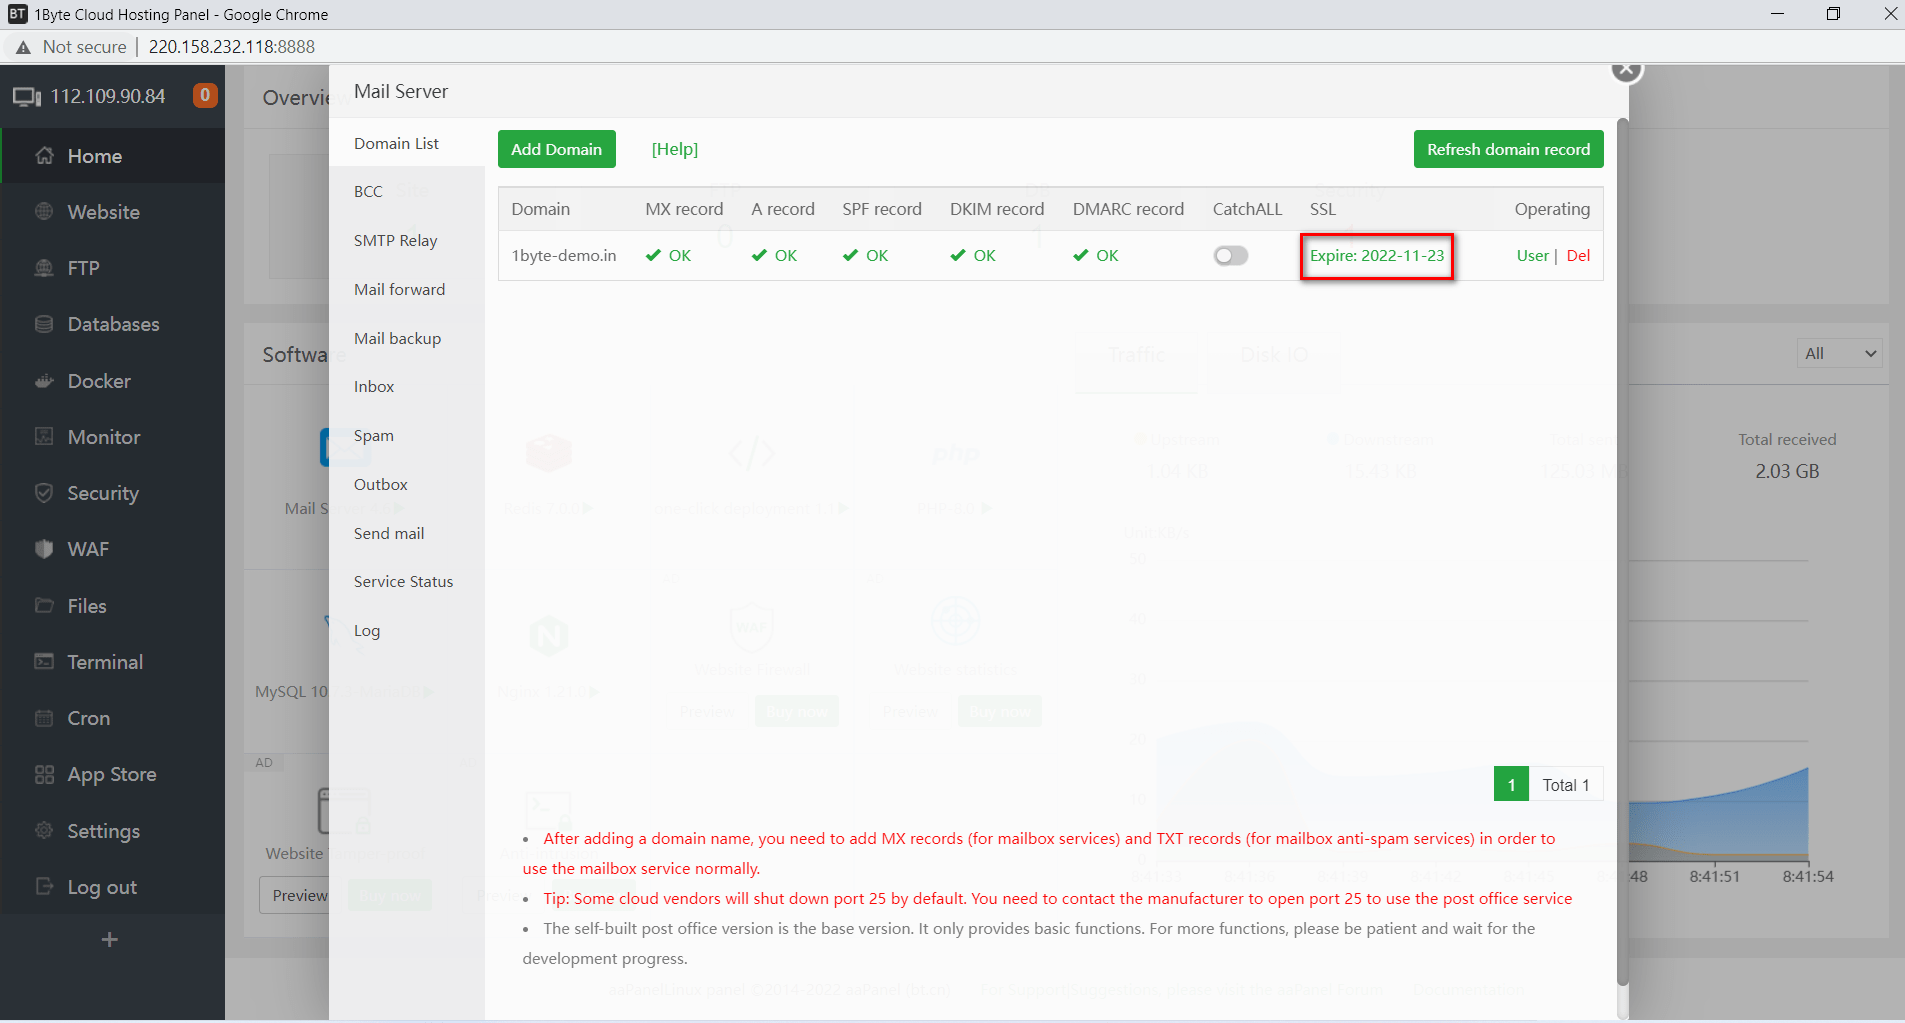Open the Cron calendar icon
This screenshot has height=1023, width=1905.
pyautogui.click(x=44, y=718)
